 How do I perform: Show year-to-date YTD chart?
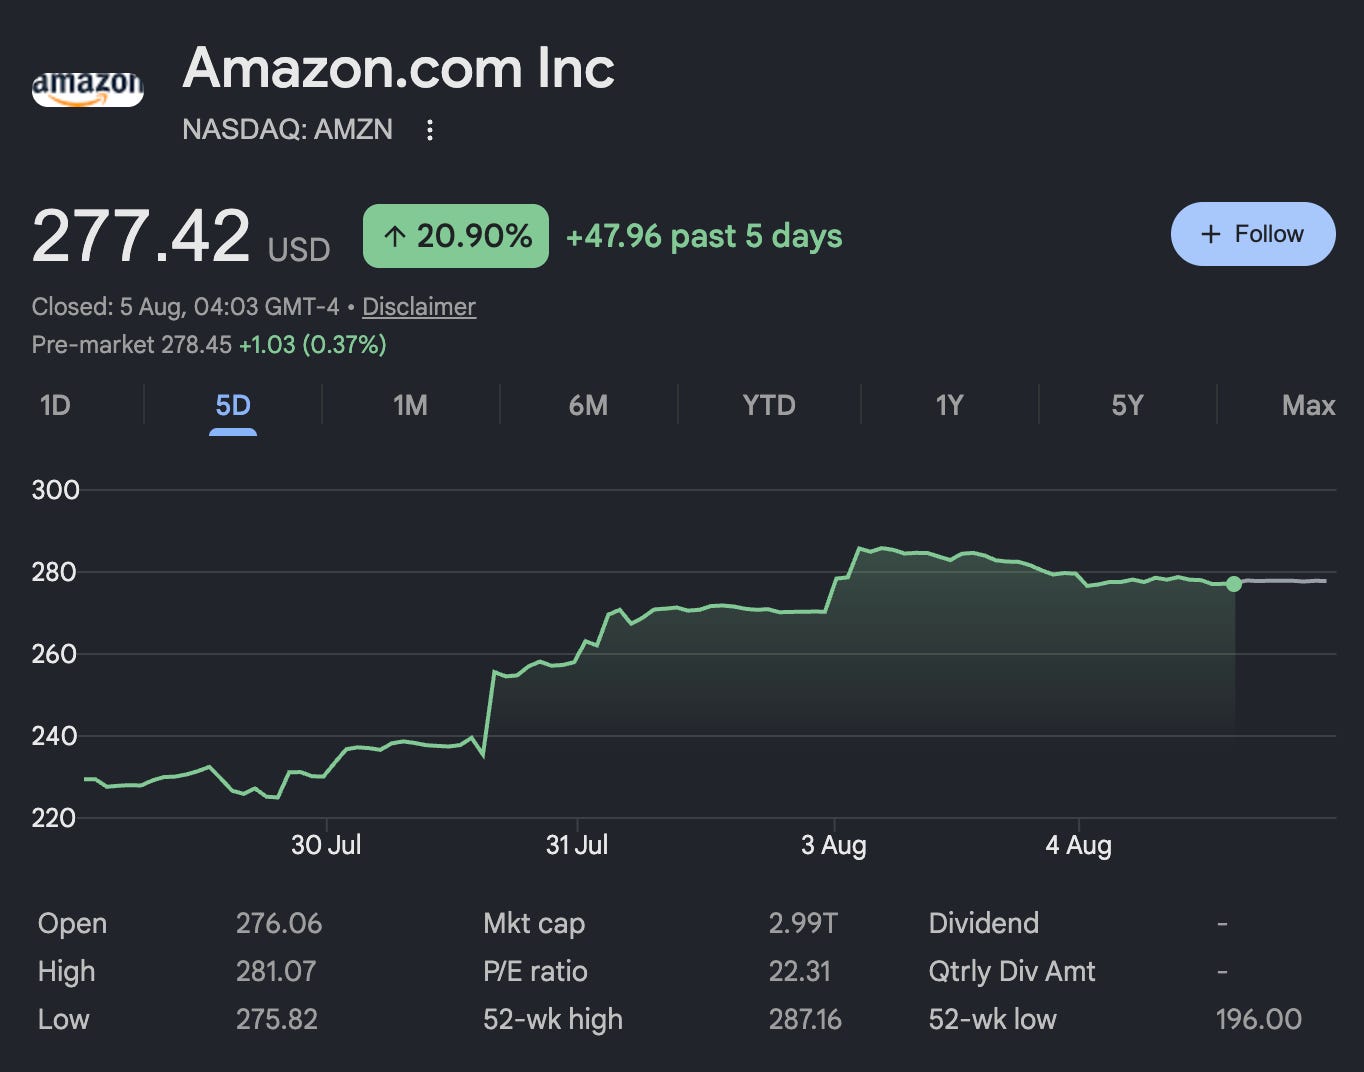coord(769,405)
